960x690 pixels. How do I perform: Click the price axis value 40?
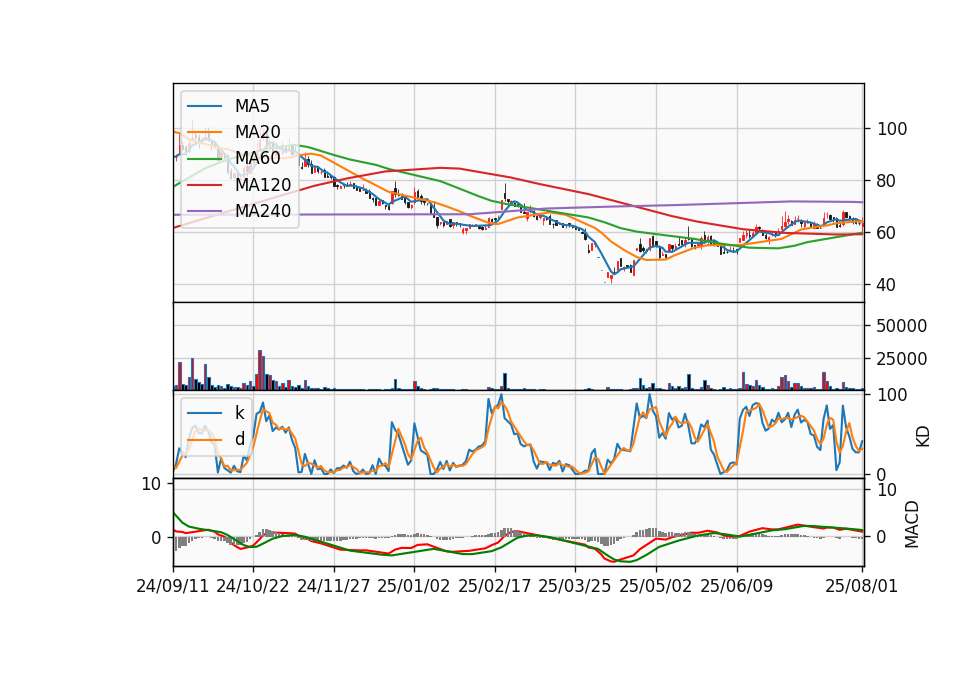887,285
